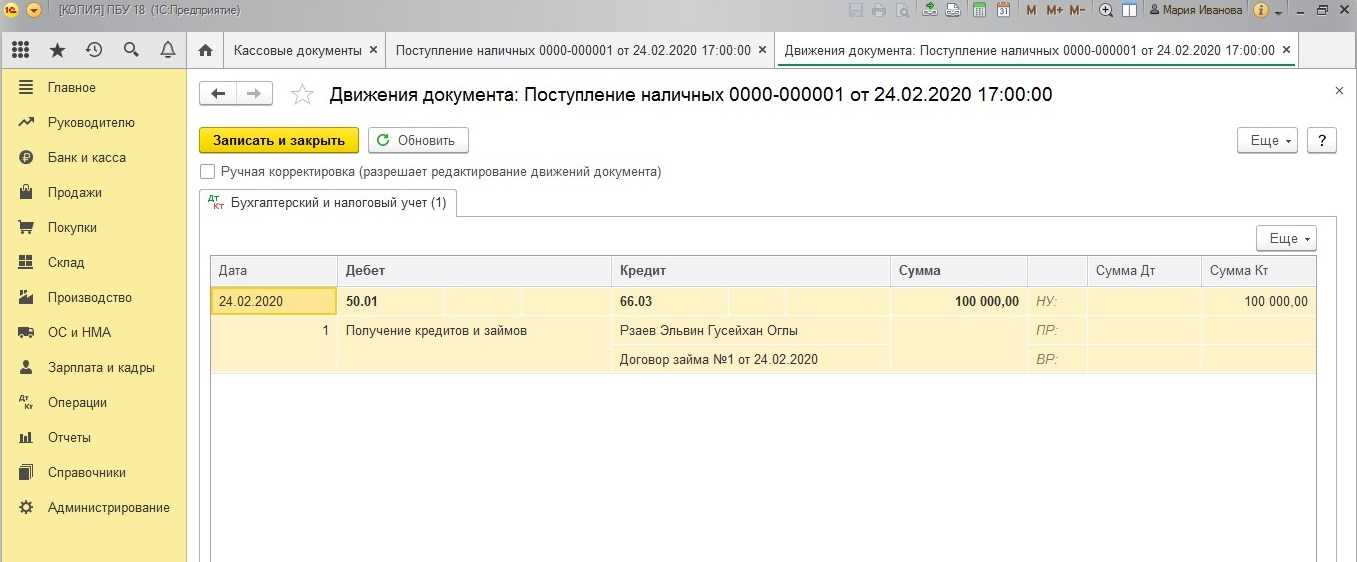This screenshot has height=562, width=1357.
Task: Switch to Поступление наличных document tab
Action: click(x=573, y=50)
